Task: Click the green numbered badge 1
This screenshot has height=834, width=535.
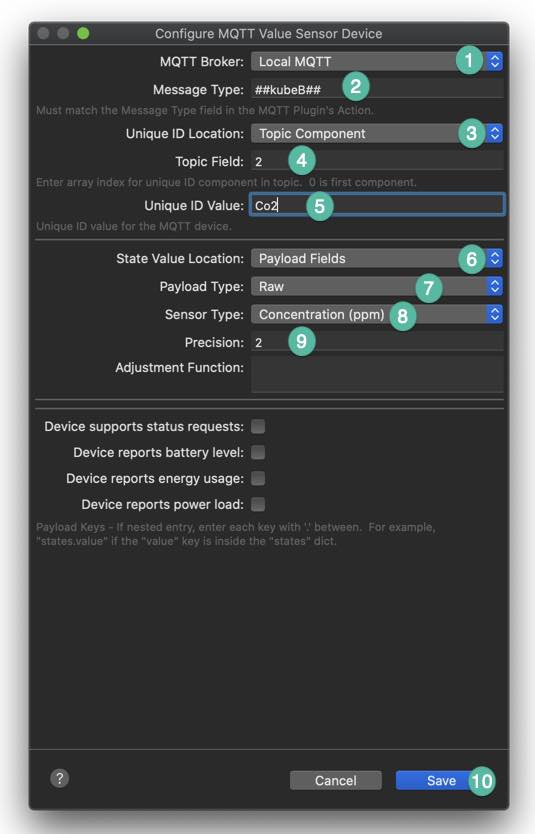Action: (469, 61)
